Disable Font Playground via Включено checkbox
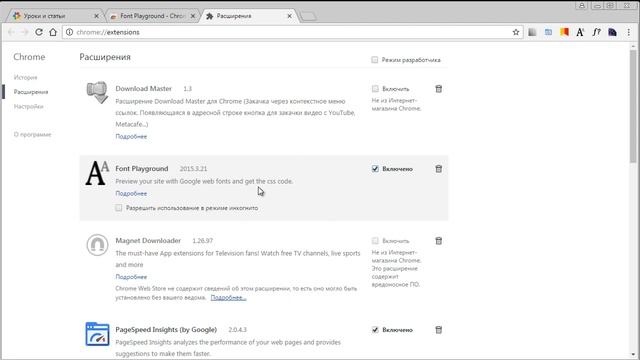 pos(375,169)
